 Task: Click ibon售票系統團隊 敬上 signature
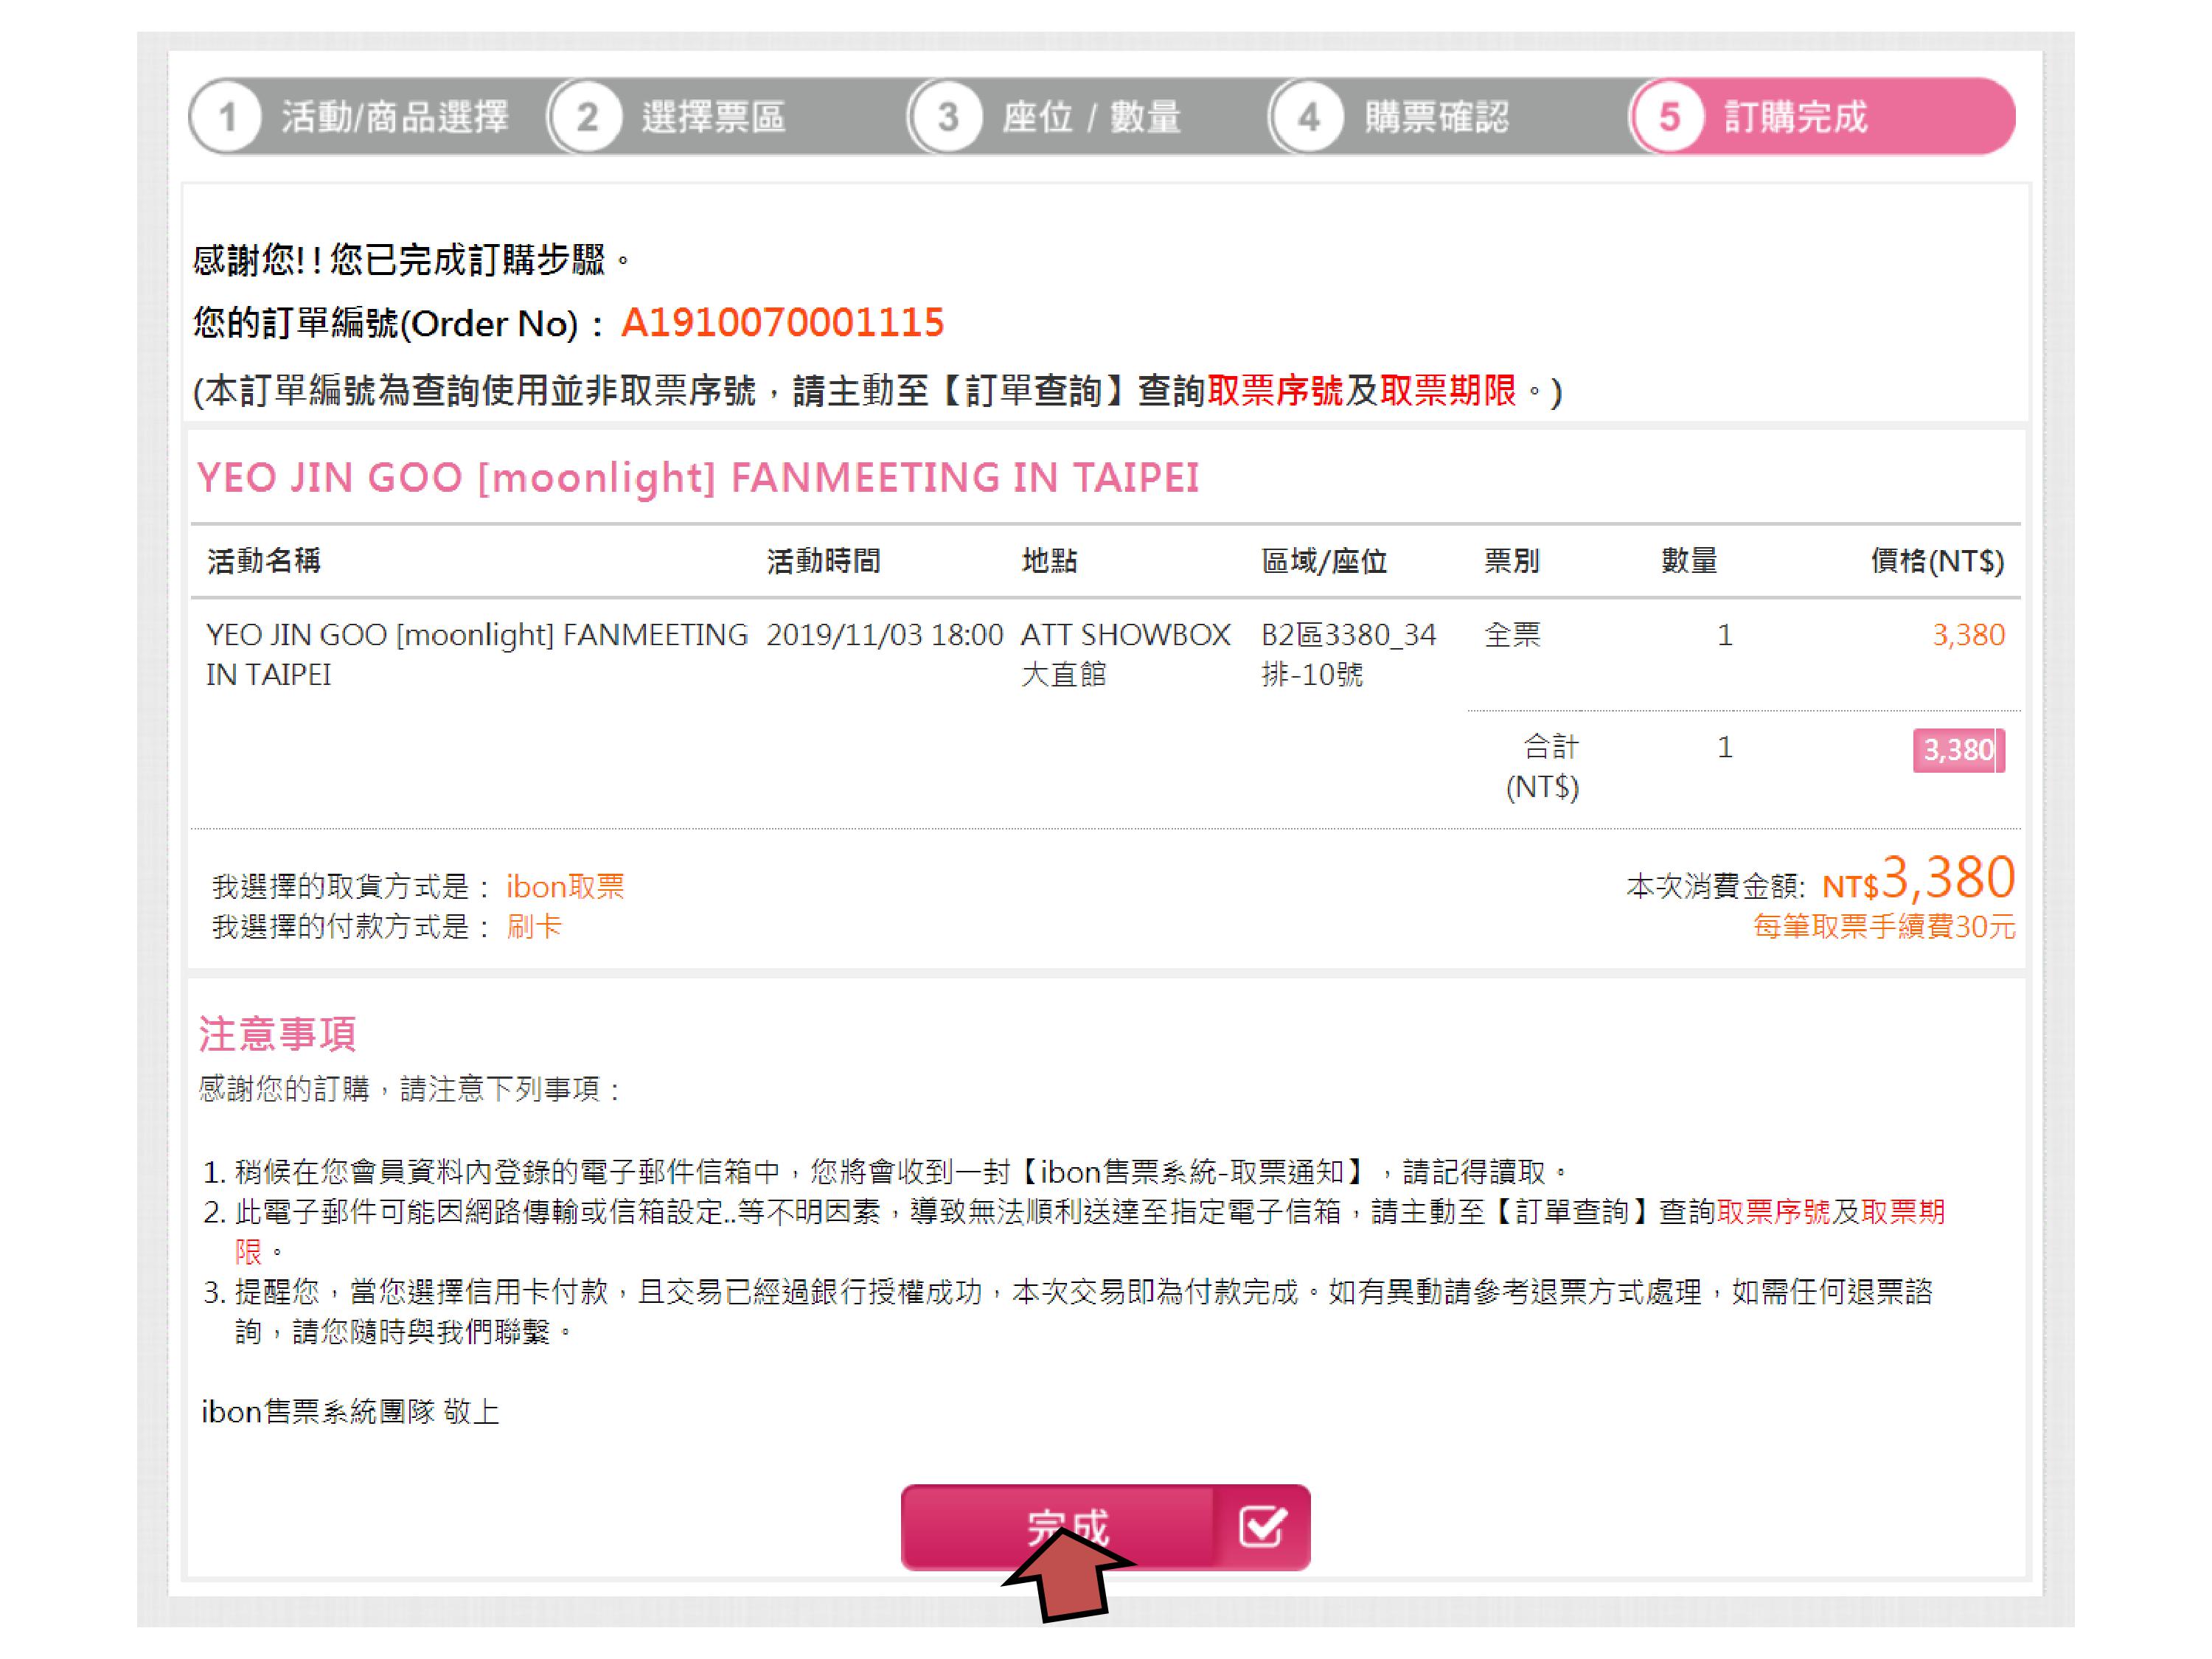coord(350,1412)
